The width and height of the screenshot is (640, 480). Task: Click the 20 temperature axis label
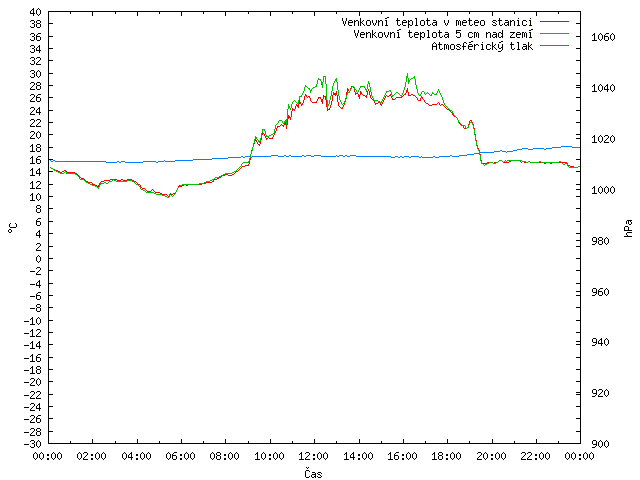(36, 135)
